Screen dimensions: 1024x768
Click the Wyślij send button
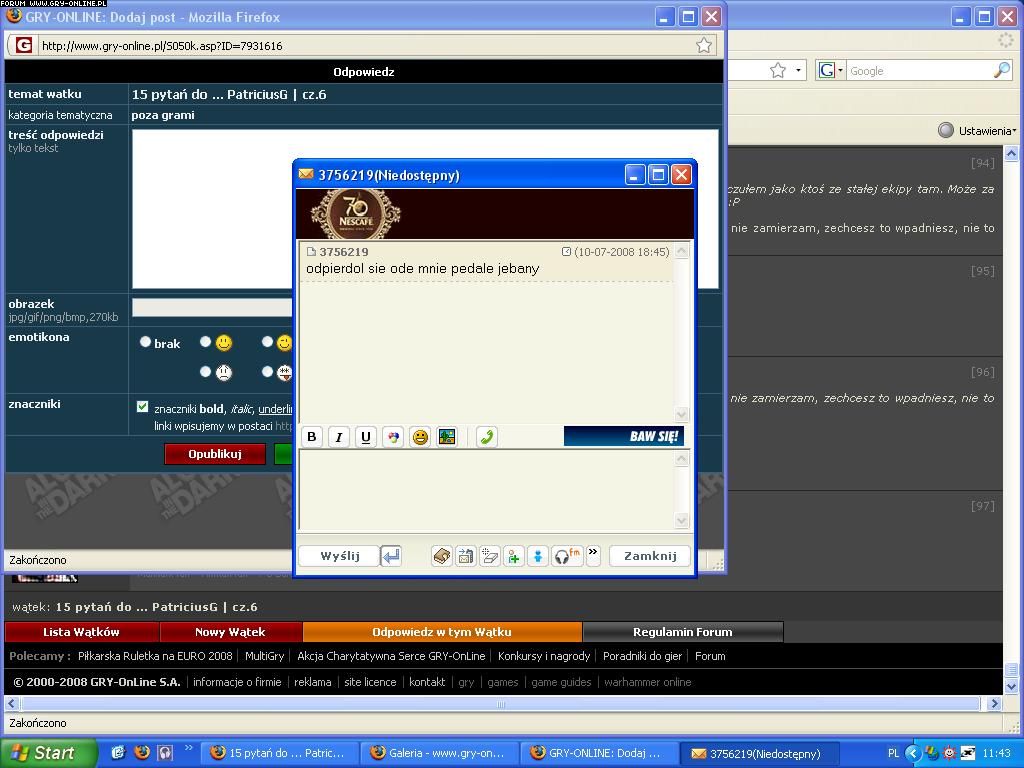(x=340, y=556)
